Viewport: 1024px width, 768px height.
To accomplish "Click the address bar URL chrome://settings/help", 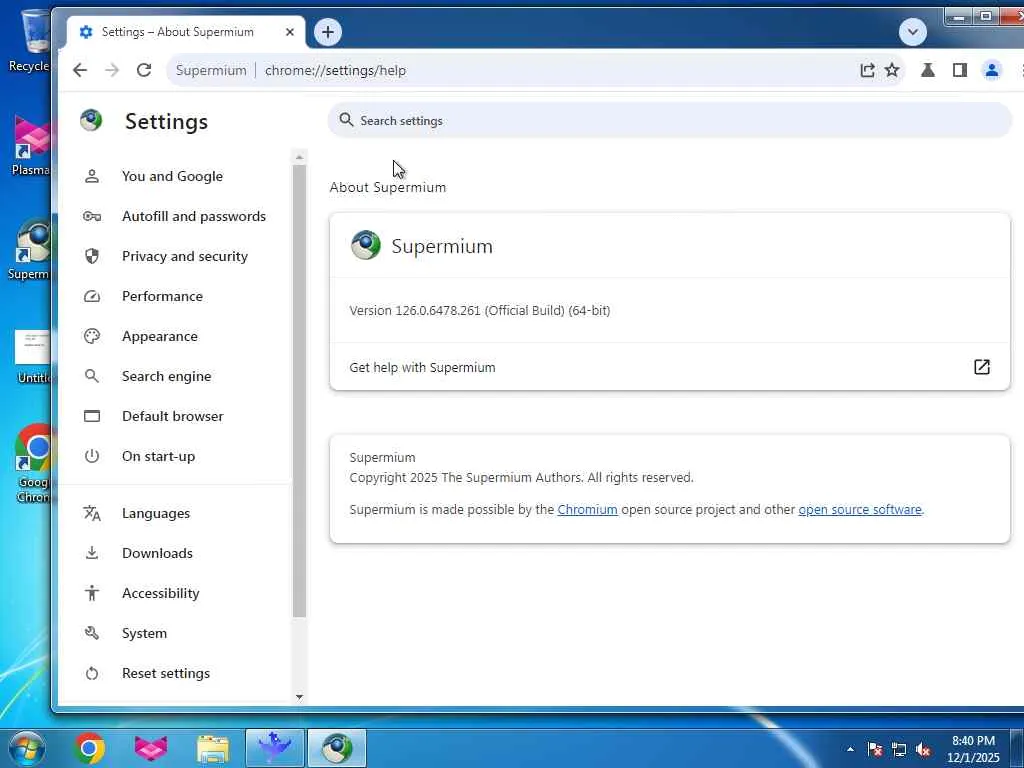I will click(x=335, y=70).
